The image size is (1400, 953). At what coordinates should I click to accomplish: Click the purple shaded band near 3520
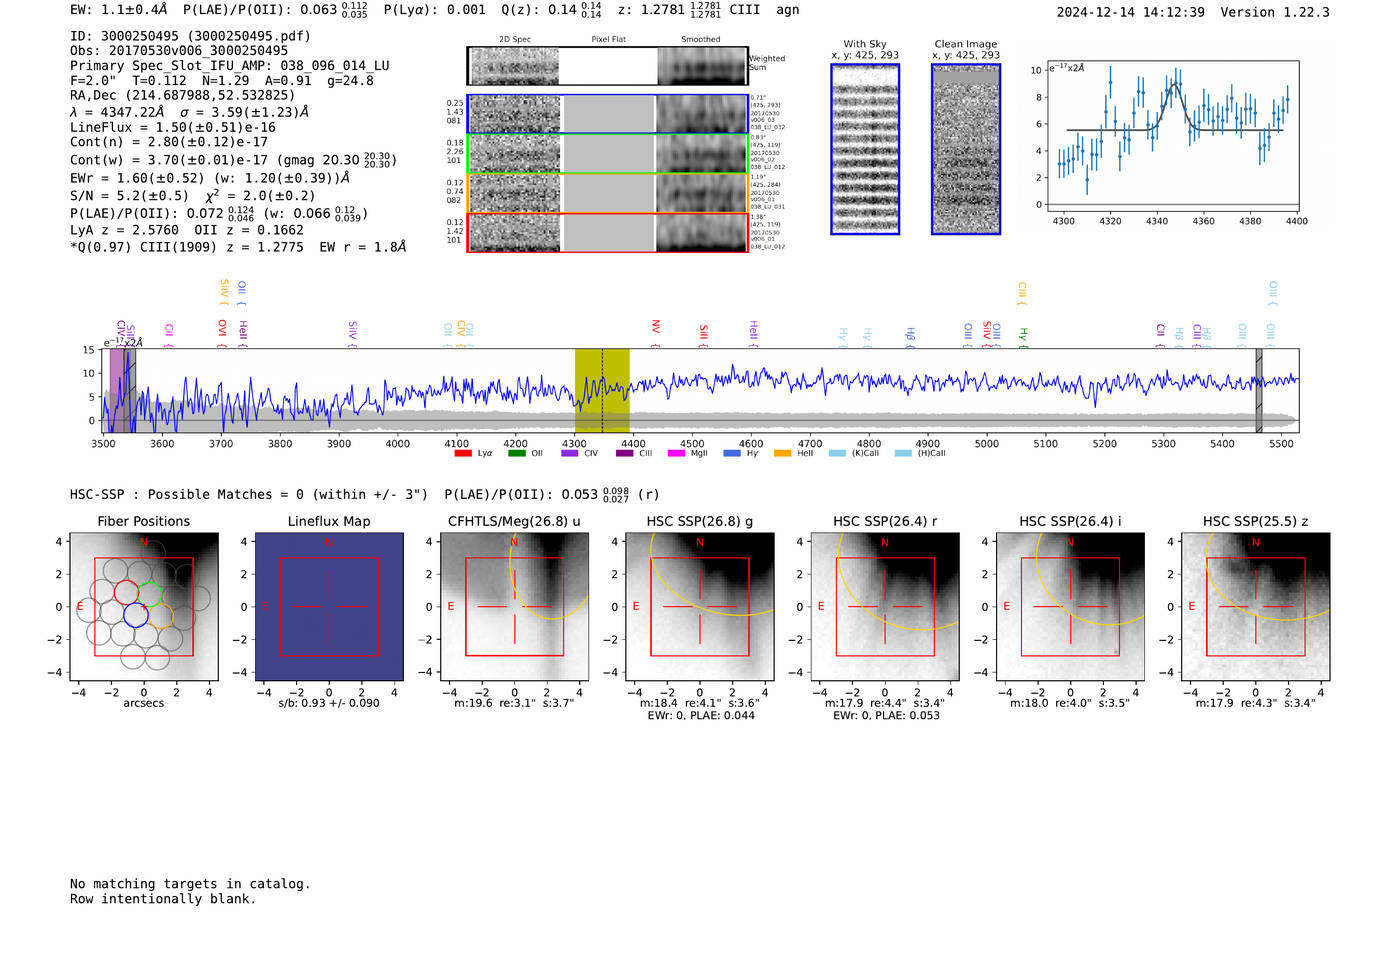click(118, 391)
